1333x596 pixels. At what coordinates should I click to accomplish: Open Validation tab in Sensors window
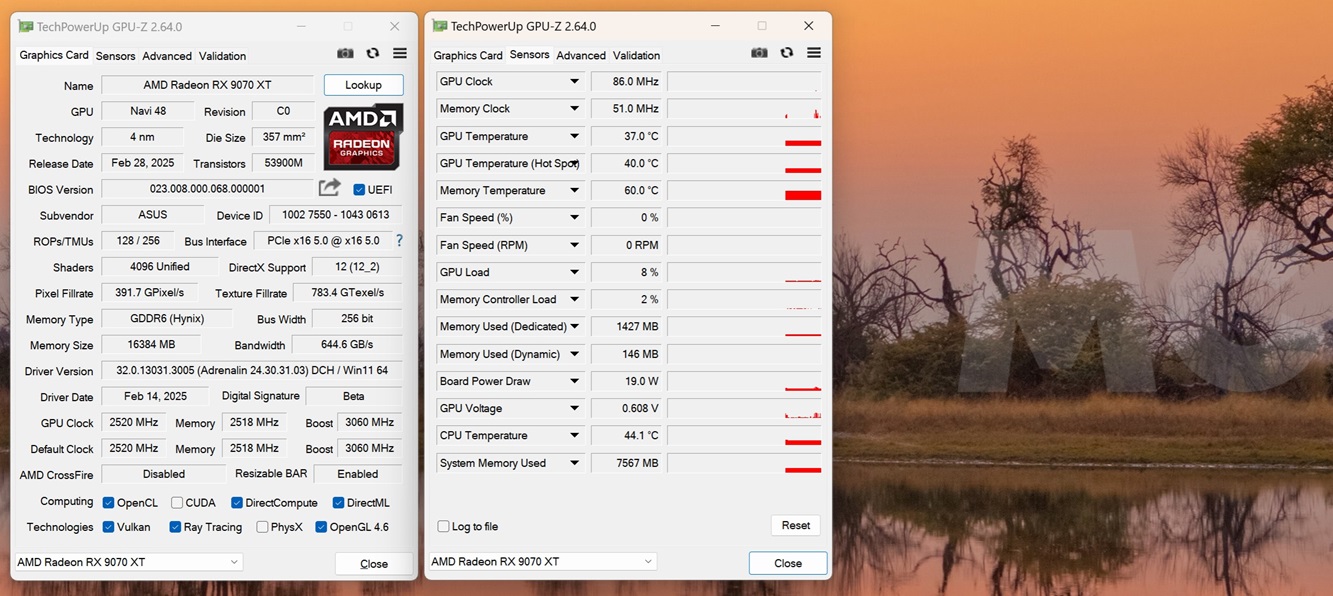636,55
